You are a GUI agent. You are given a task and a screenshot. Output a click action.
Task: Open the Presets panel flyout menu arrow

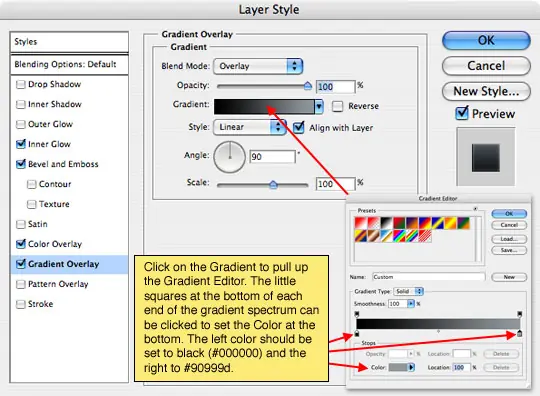pos(475,209)
